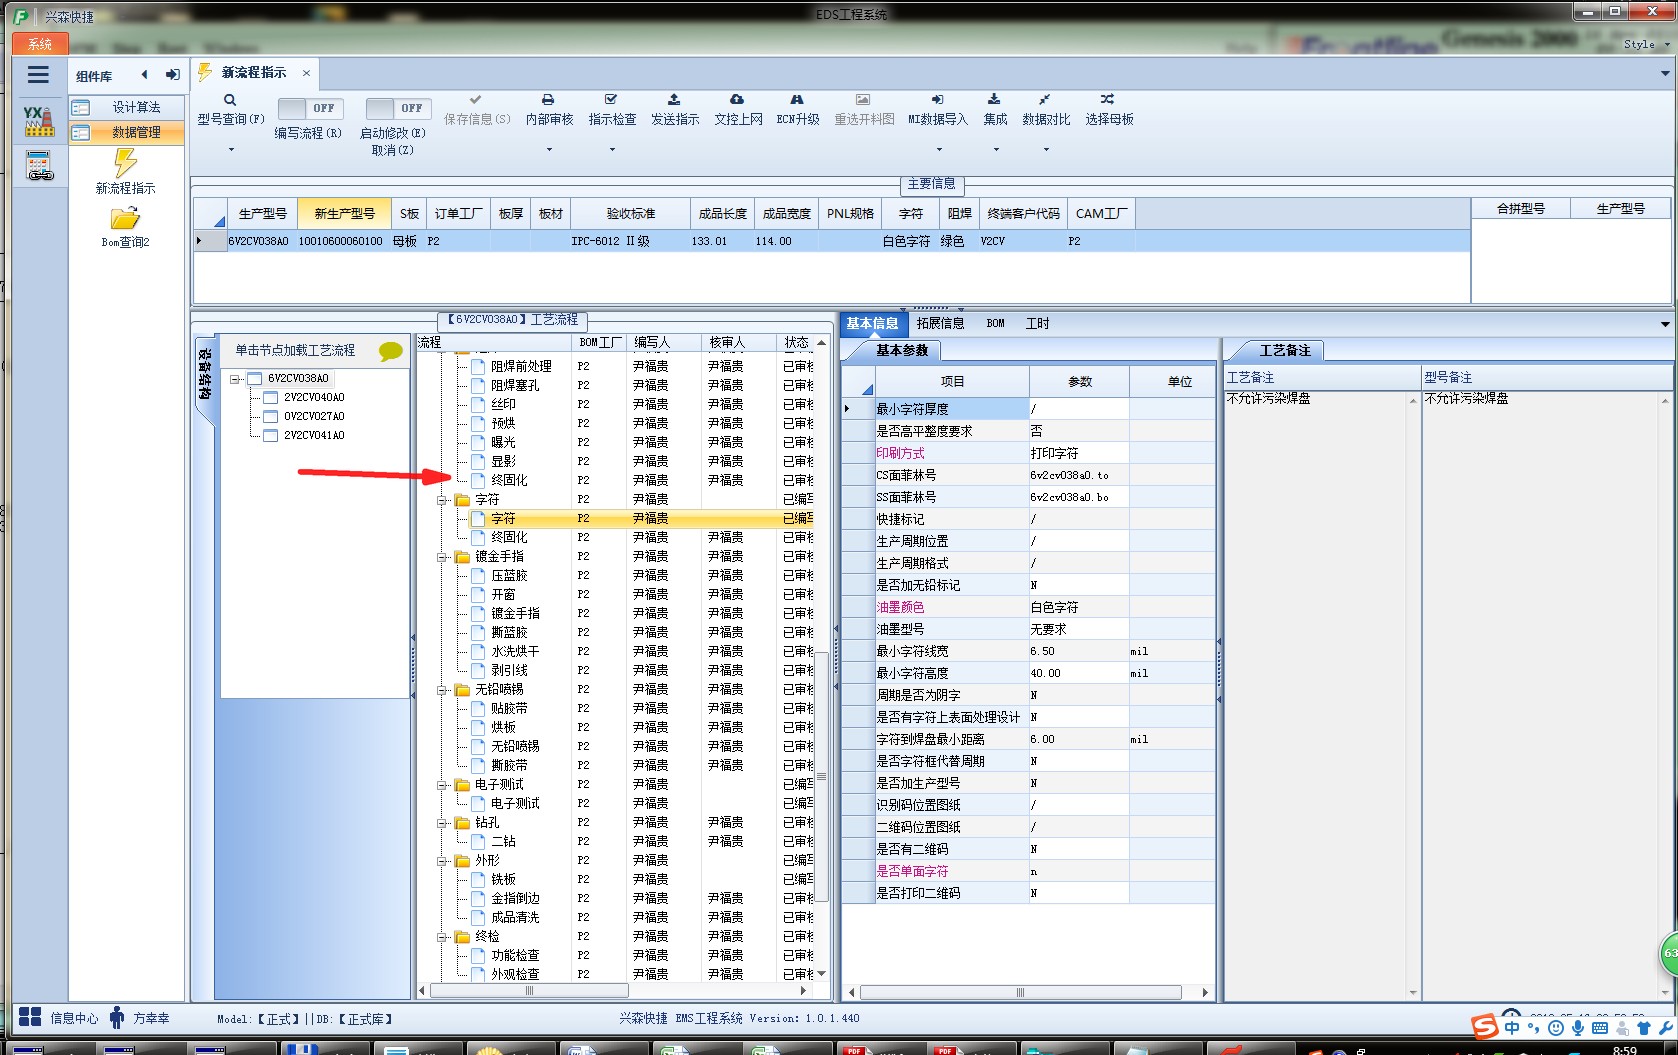1678x1055 pixels.
Task: Collapse 组件库 panel with left arrow
Action: [145, 75]
